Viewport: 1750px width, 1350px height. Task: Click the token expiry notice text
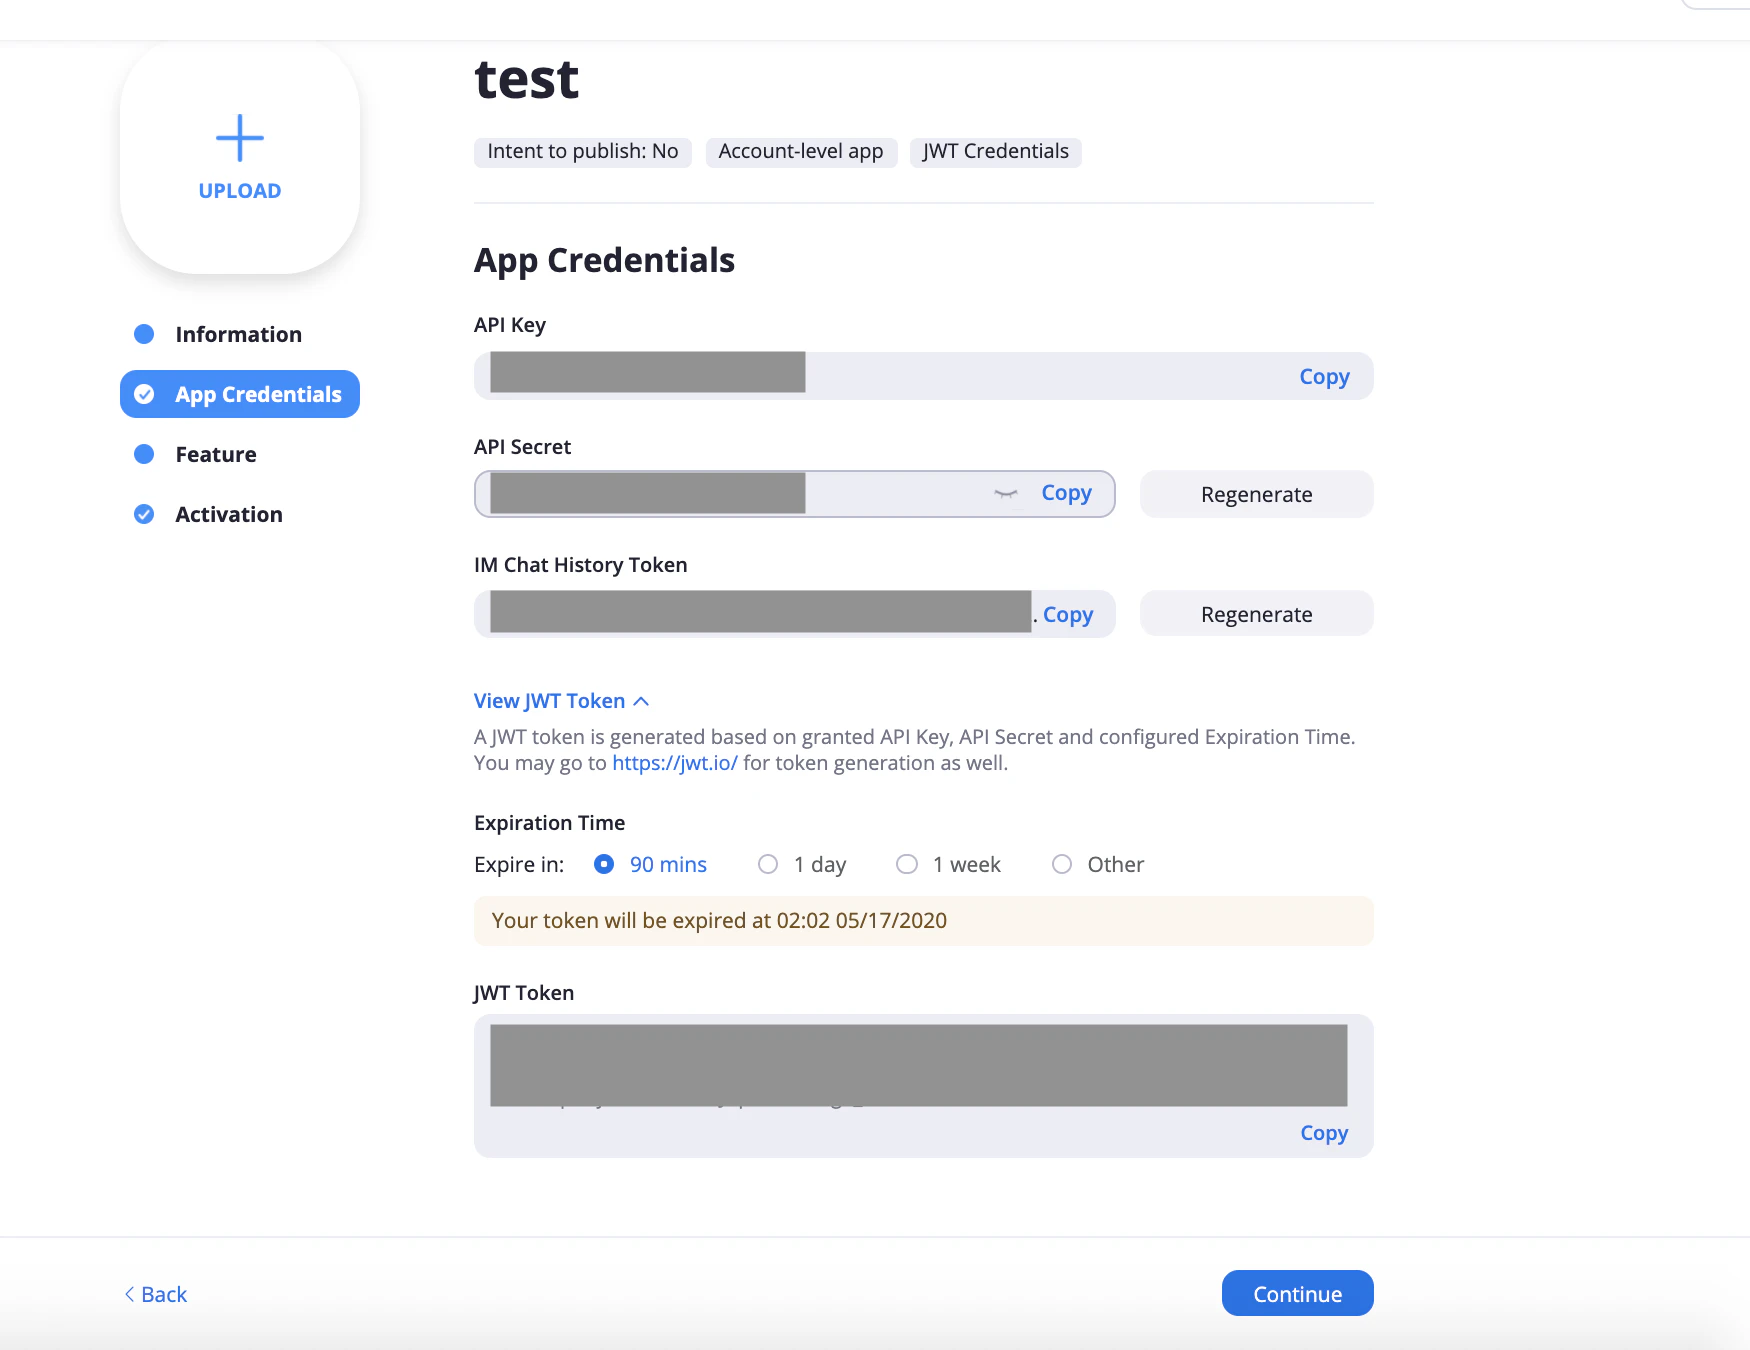tap(719, 921)
